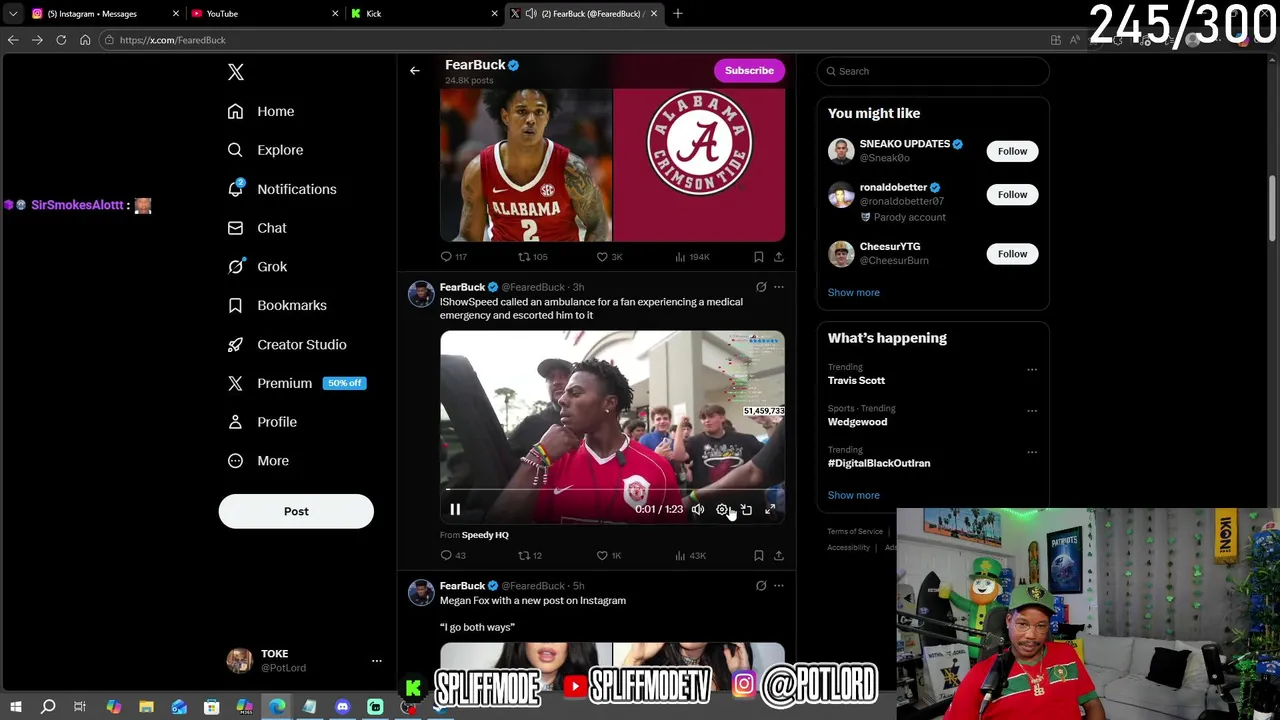Toggle picture-in-picture on video
Viewport: 1280px width, 720px height.
pos(746,510)
